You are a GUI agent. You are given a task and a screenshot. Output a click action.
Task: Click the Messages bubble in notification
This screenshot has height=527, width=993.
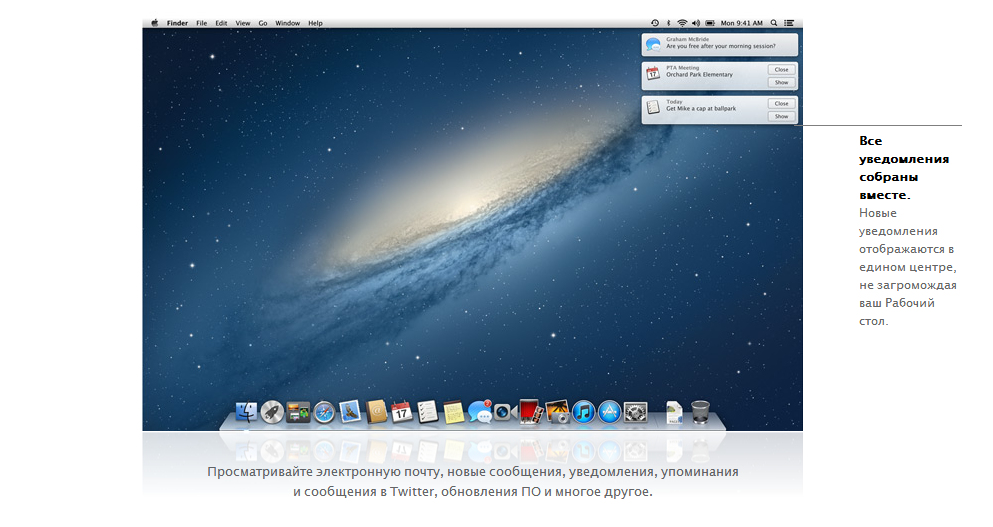pos(653,44)
